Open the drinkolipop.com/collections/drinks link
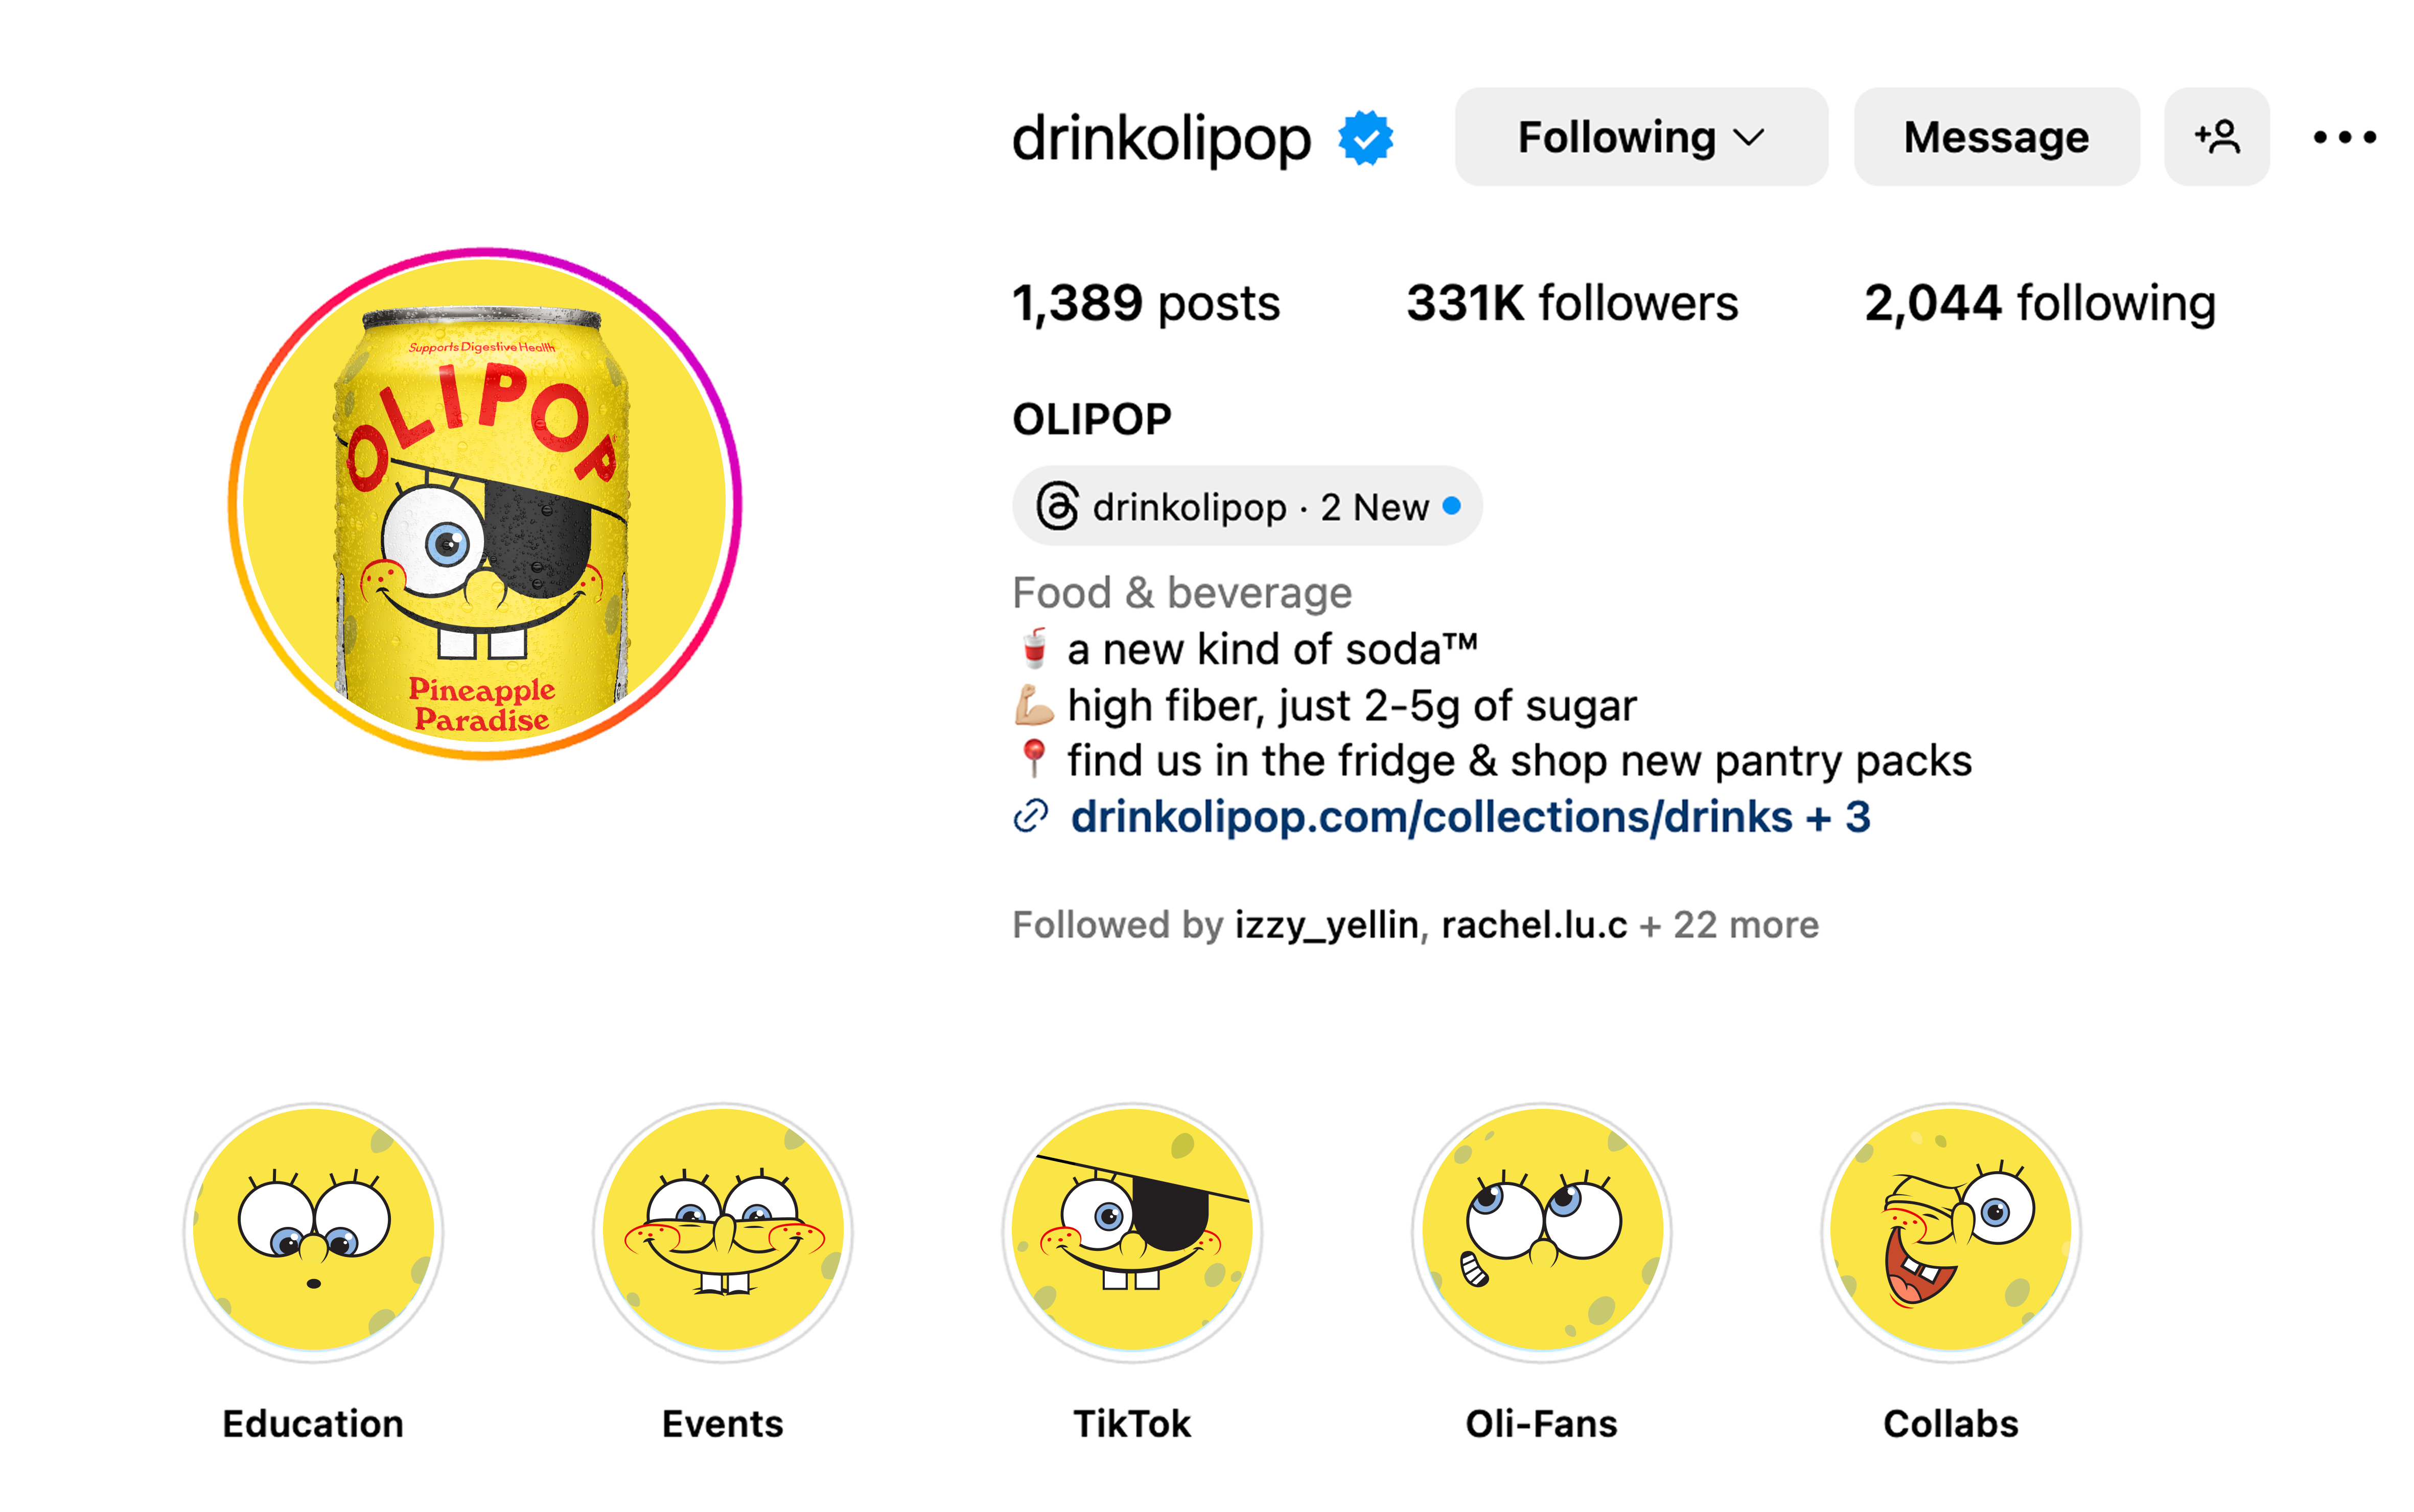Screen dimensions: 2414x1512 tap(1431, 817)
